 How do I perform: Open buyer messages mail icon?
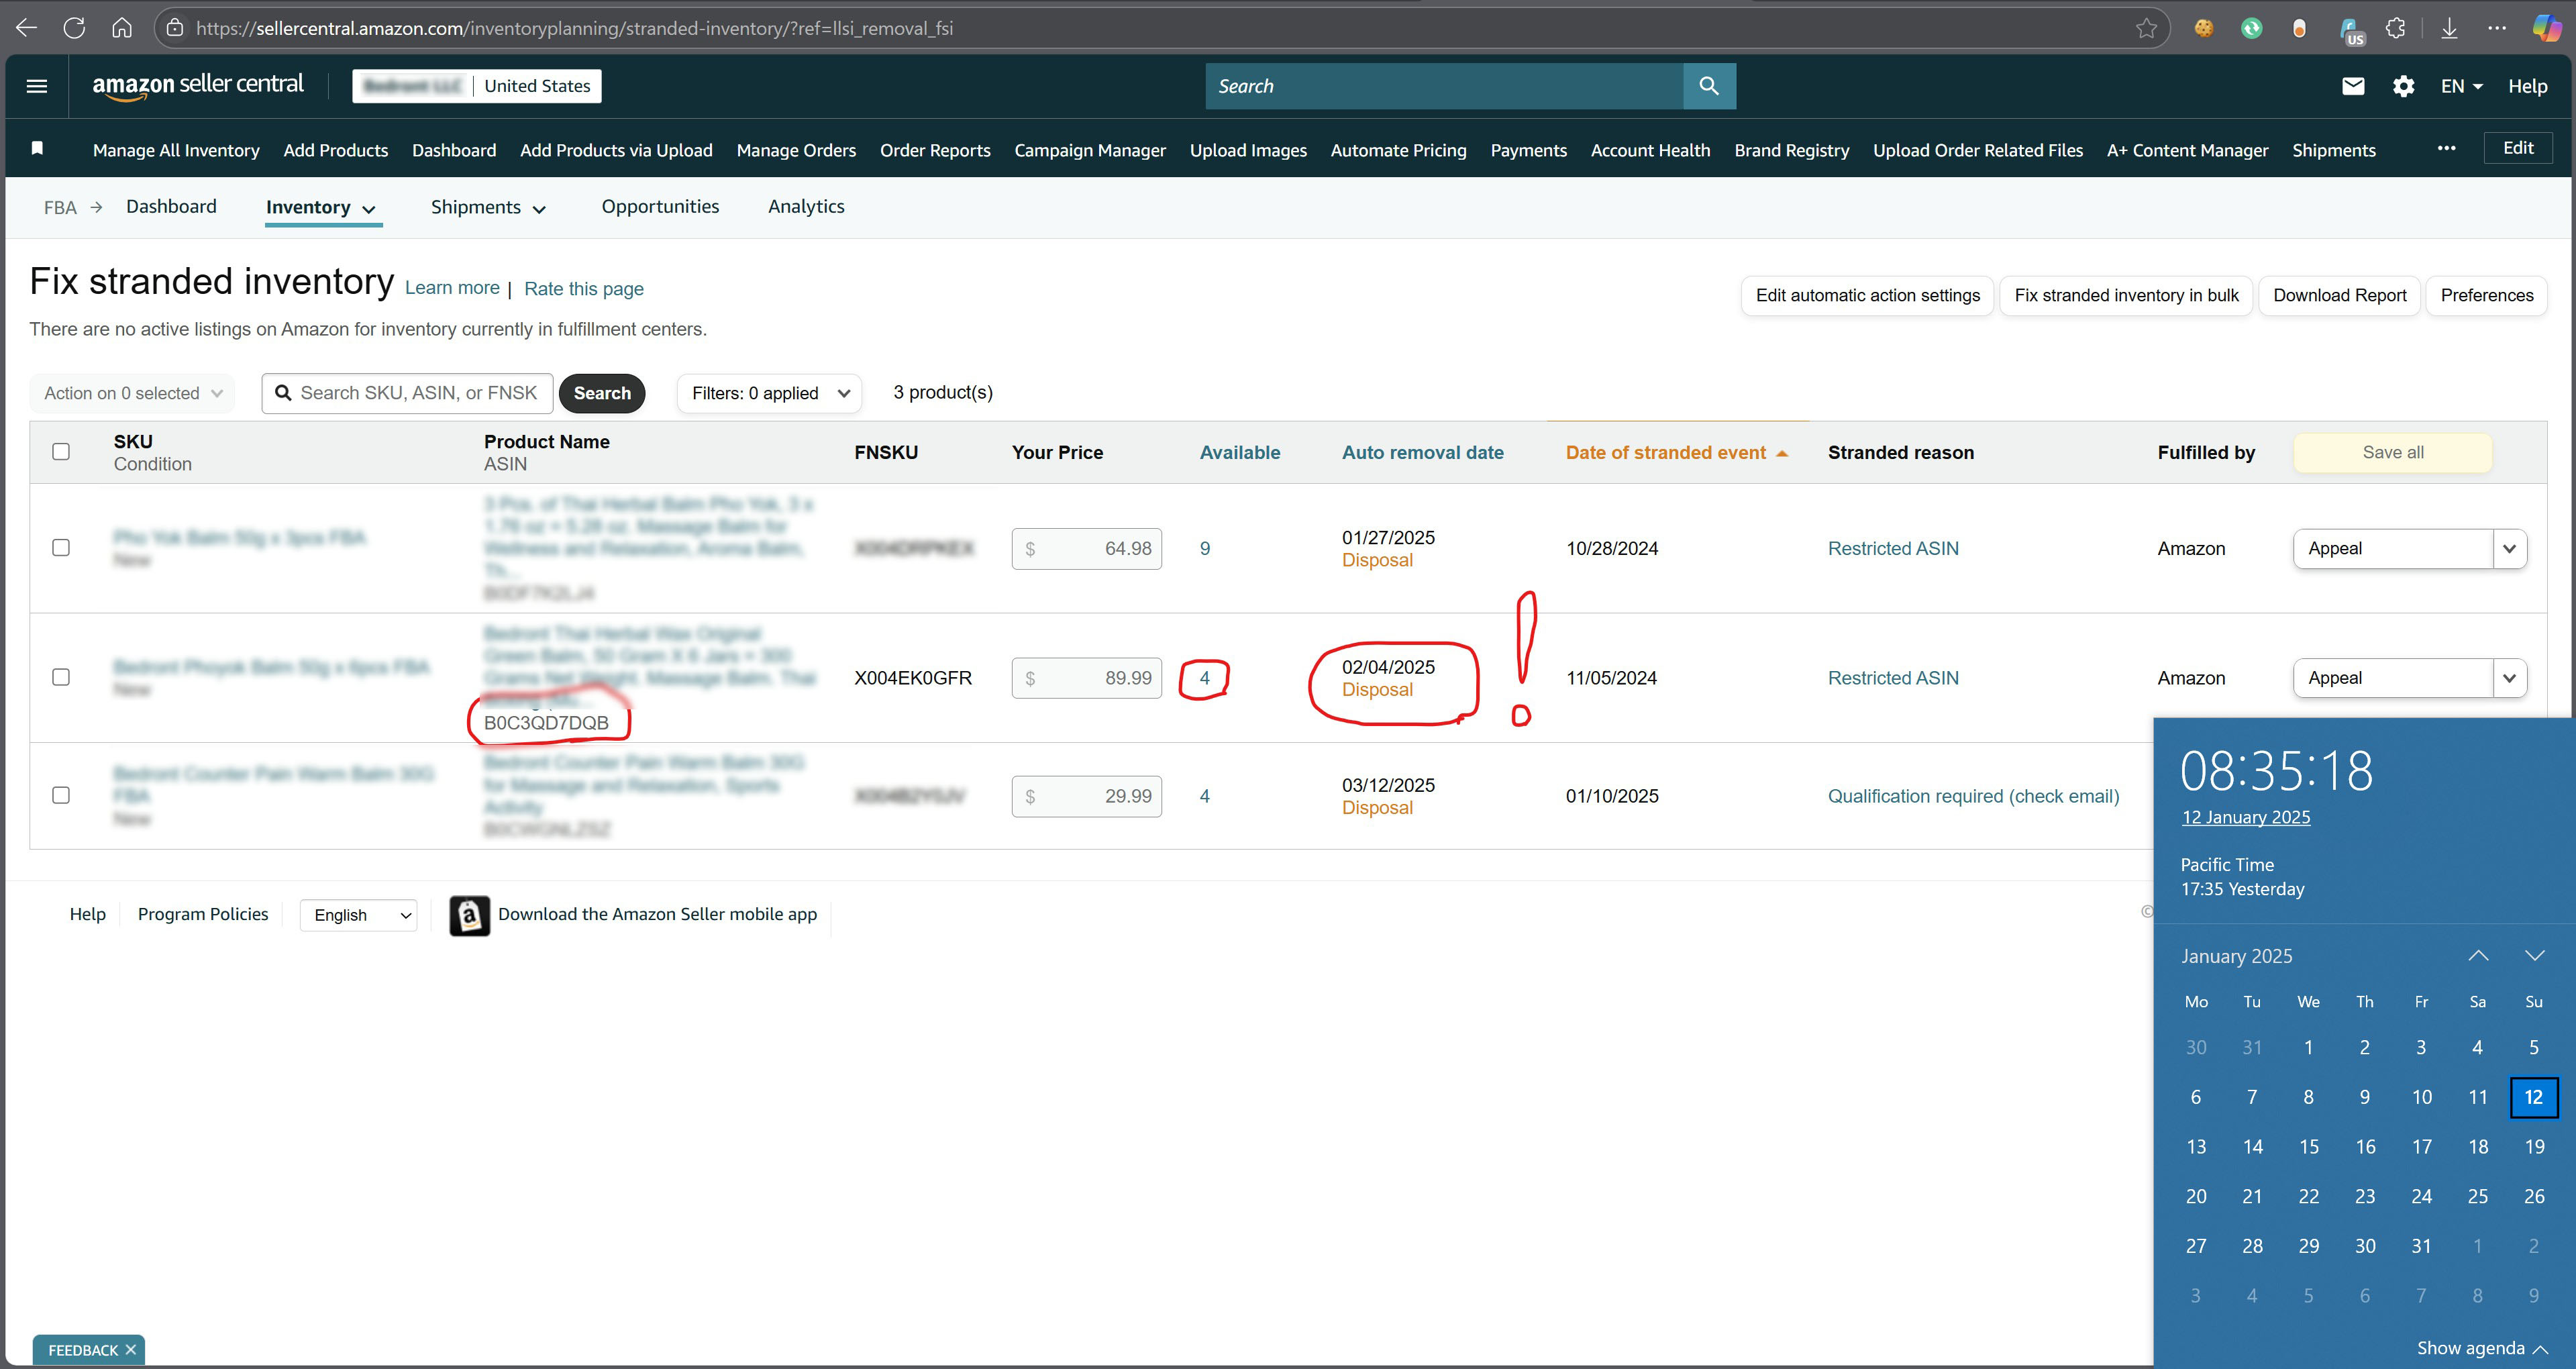[2353, 86]
